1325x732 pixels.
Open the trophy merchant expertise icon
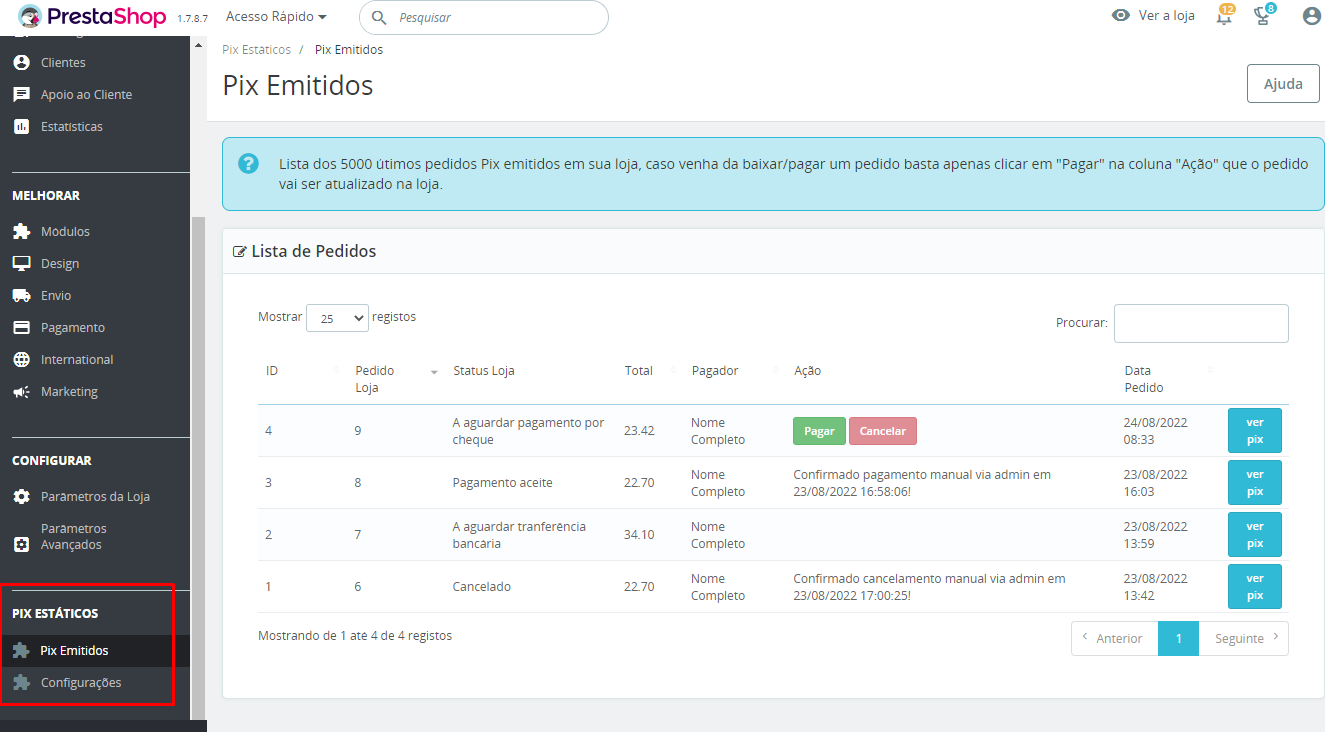tap(1263, 16)
